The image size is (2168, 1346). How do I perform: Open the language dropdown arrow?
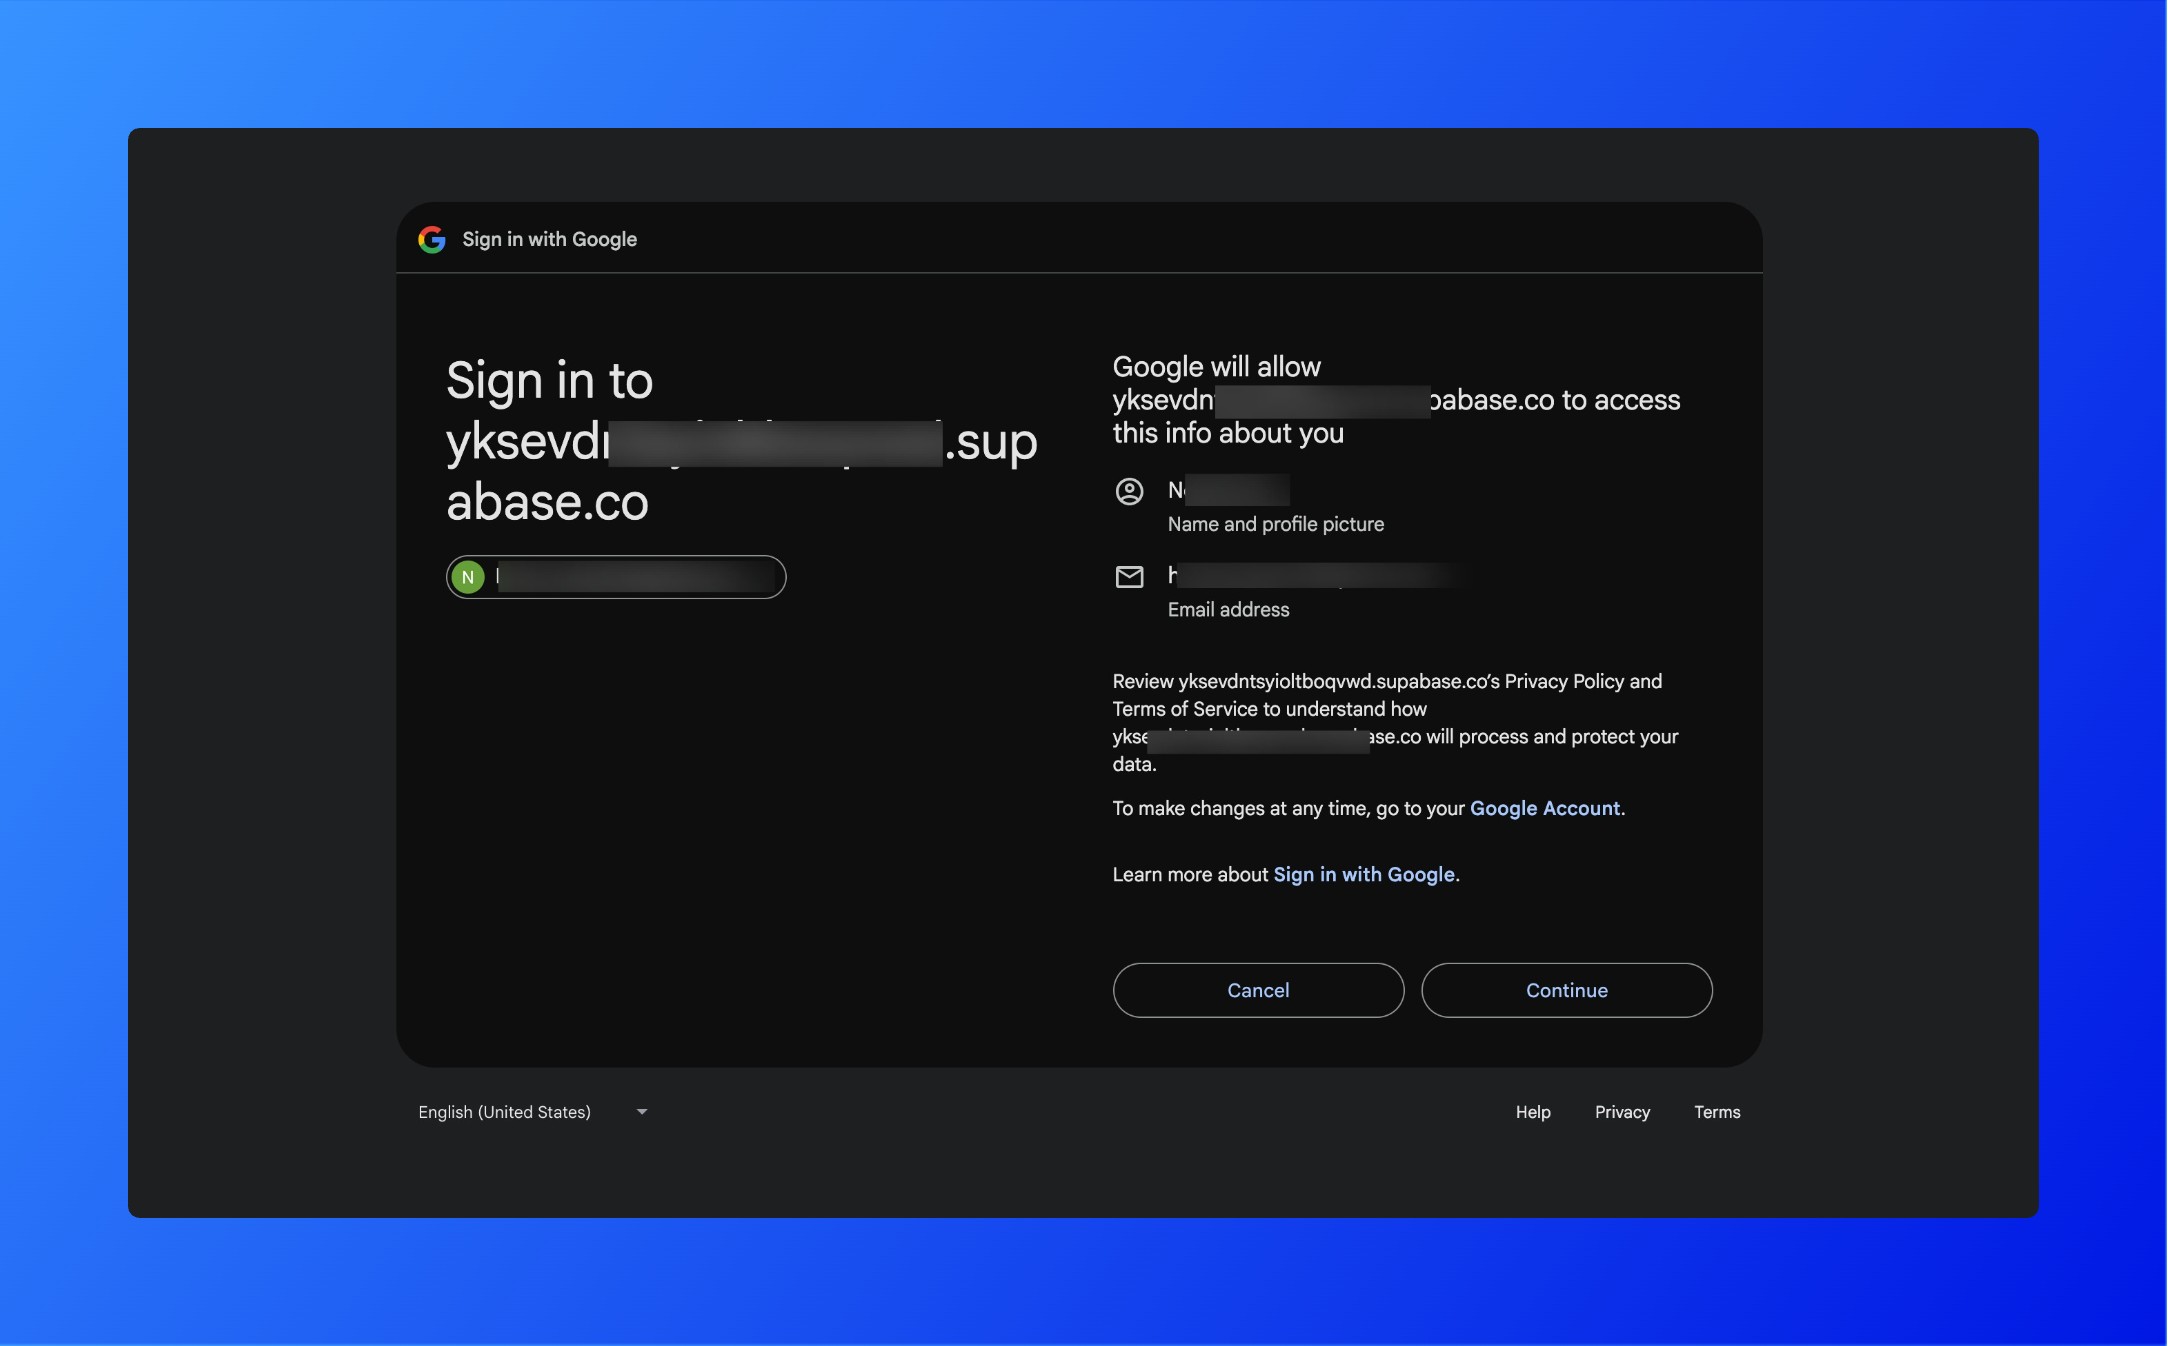click(642, 1112)
